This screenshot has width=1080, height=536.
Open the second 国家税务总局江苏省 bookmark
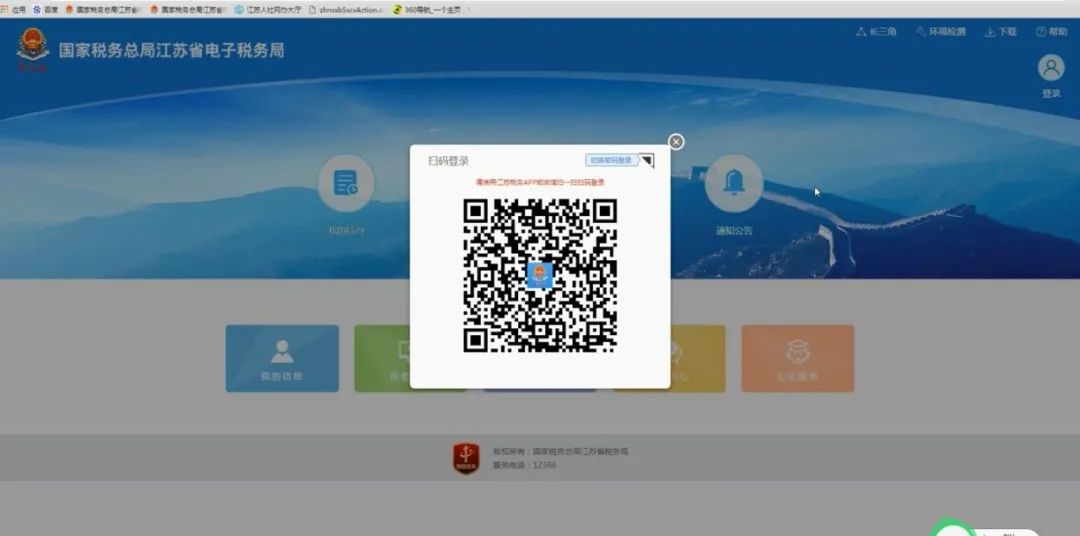[x=189, y=10]
